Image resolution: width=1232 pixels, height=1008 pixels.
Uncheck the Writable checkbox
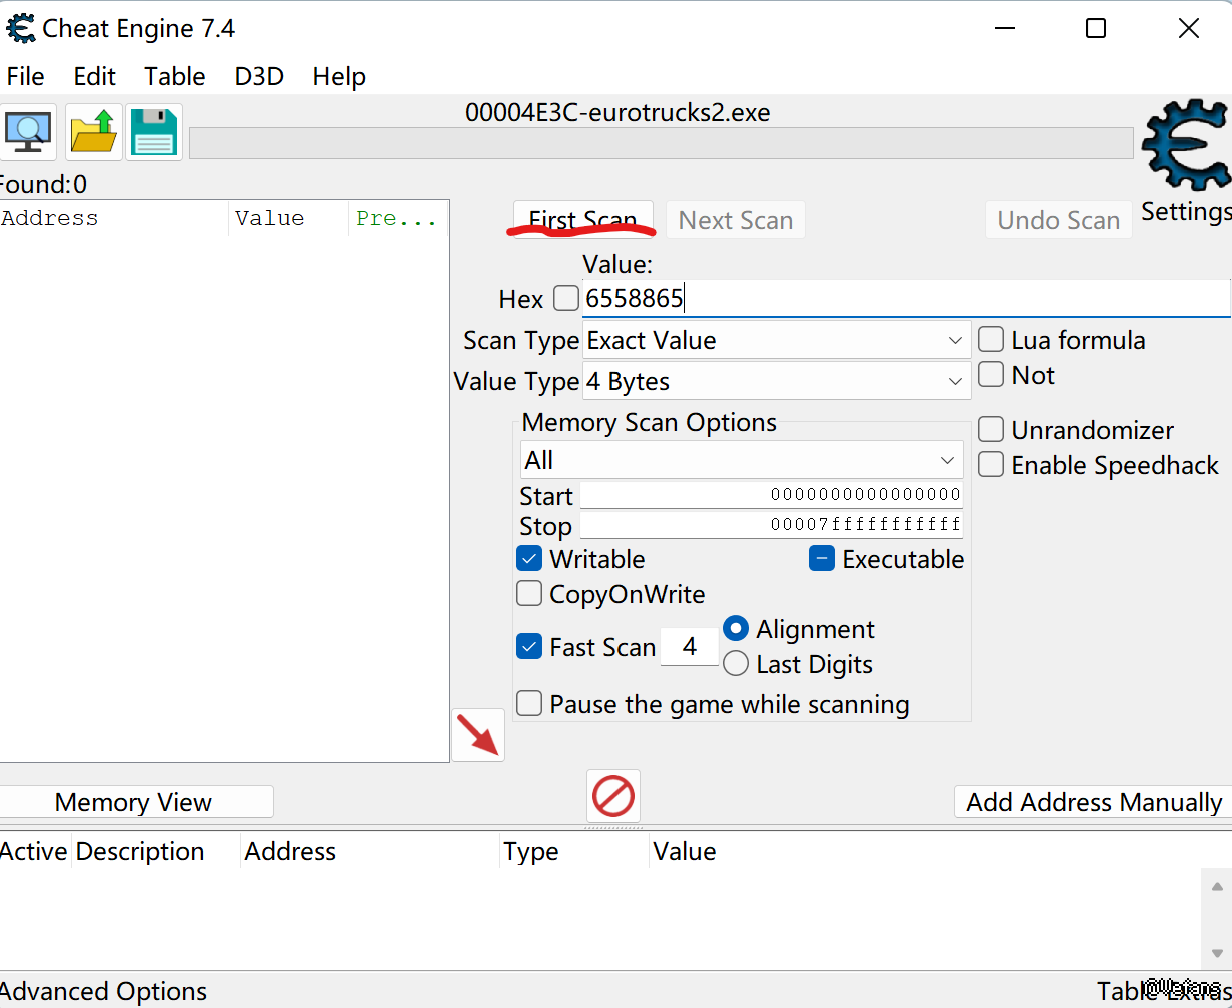529,559
